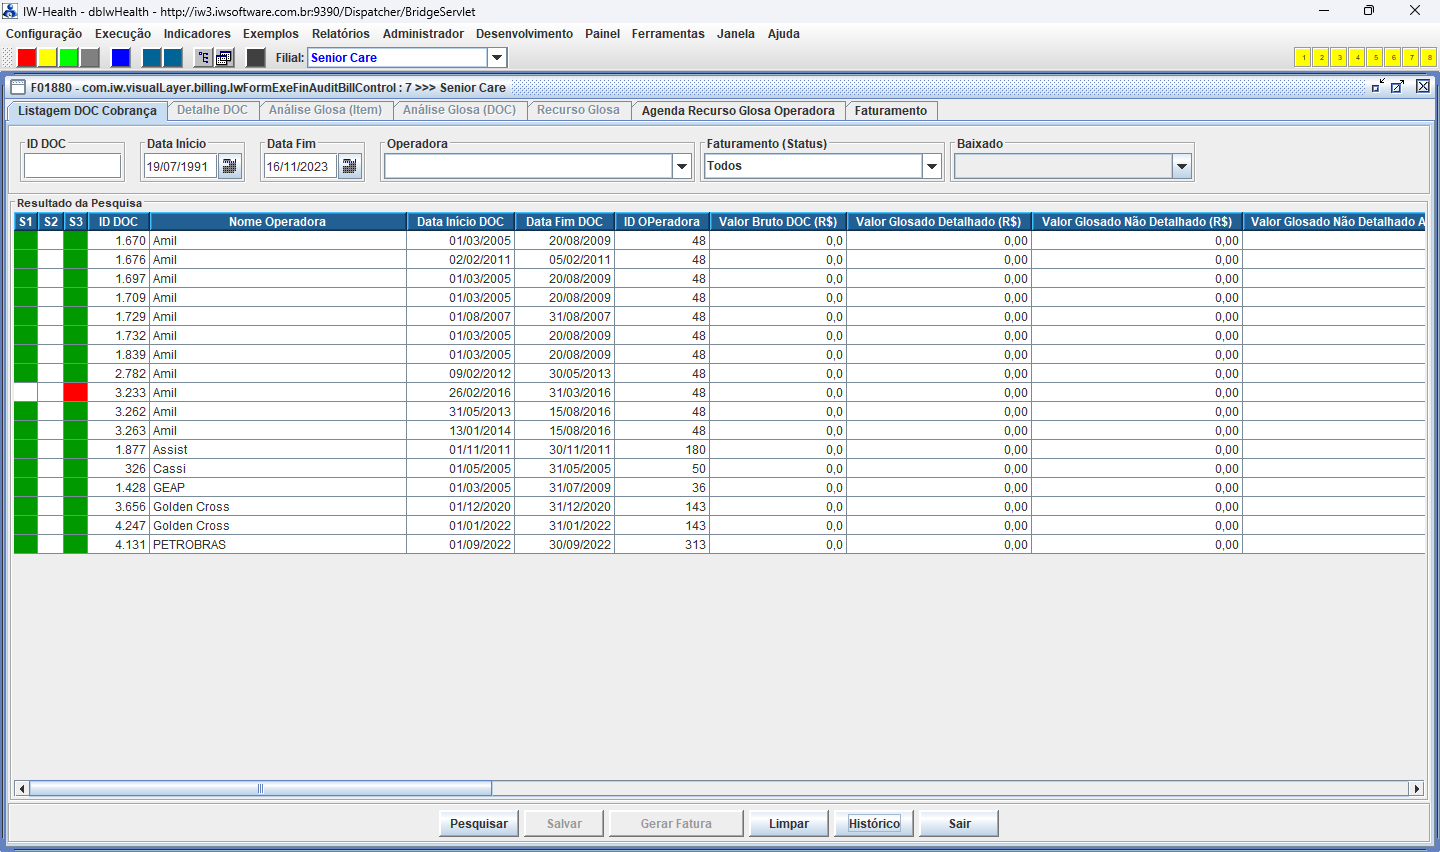Click the Pesquisar button
Image resolution: width=1440 pixels, height=852 pixels.
pos(479,824)
